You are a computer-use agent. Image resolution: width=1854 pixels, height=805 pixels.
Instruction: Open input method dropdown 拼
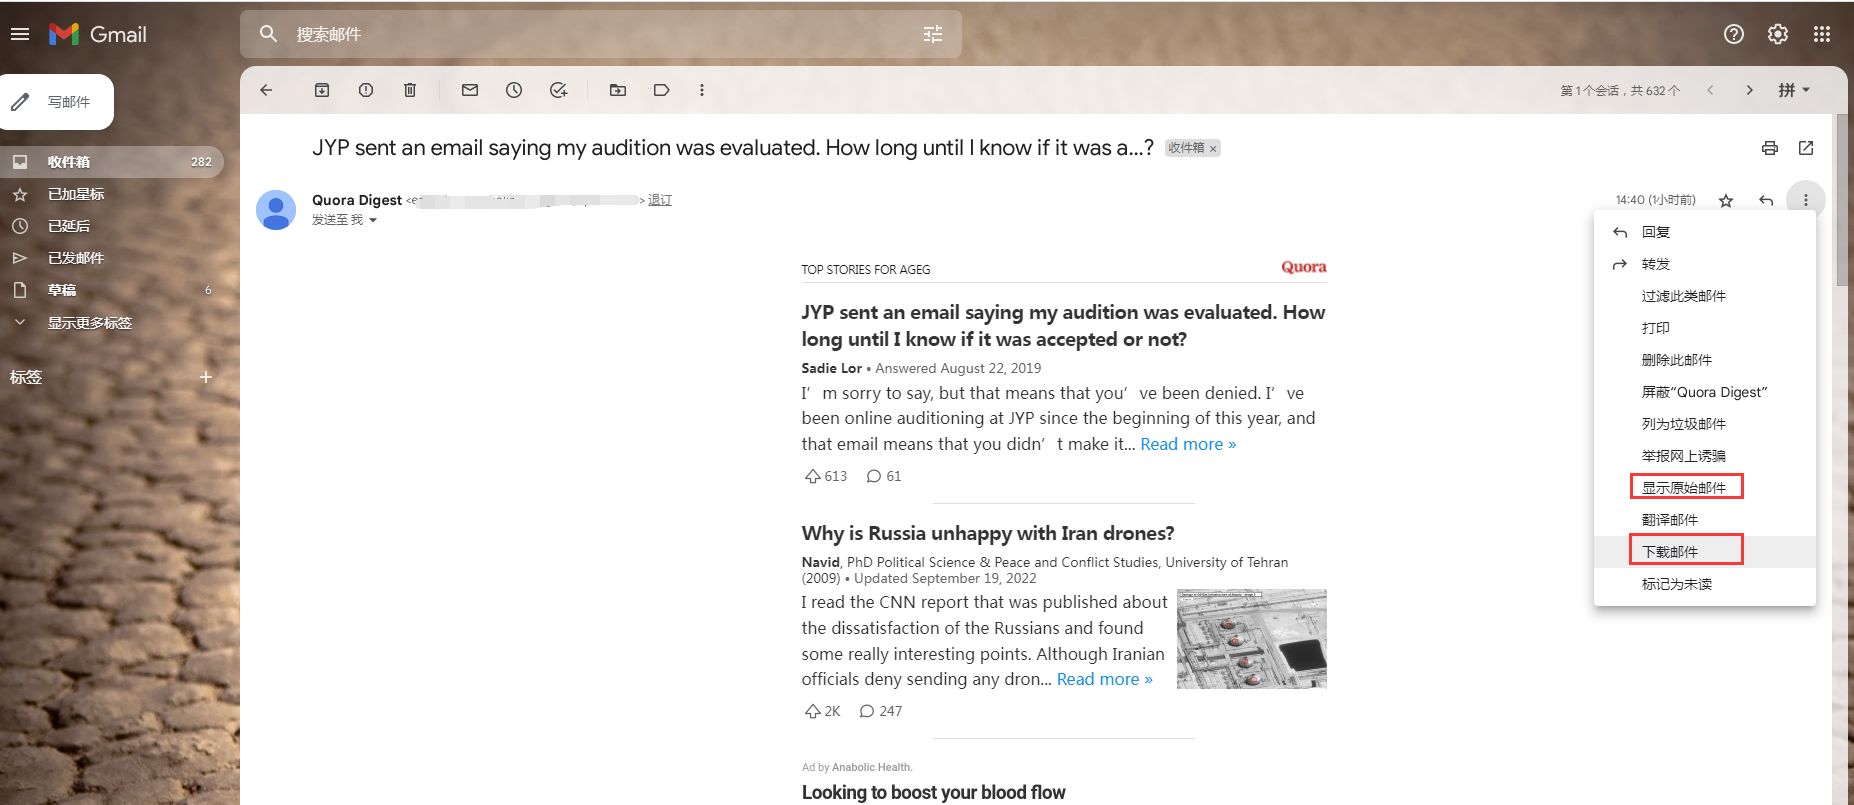(1794, 90)
